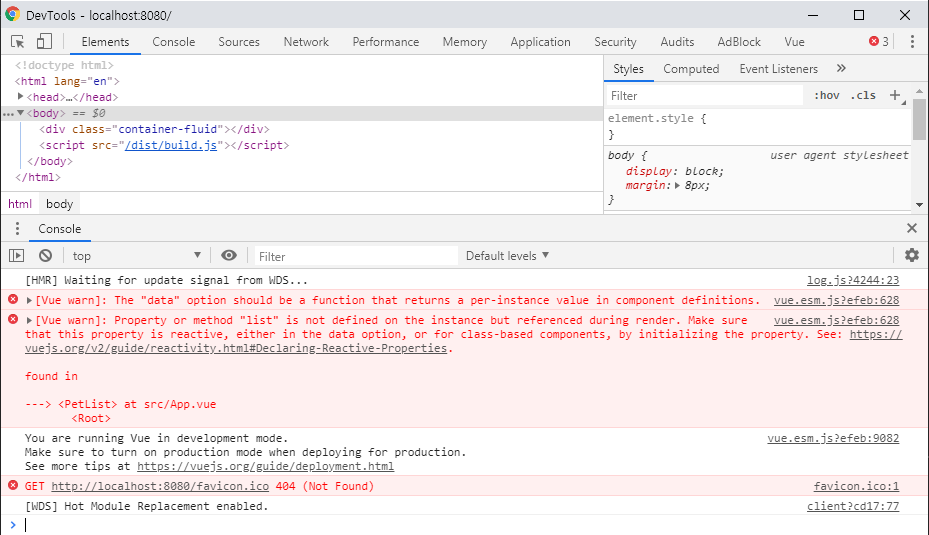
Task: Select the Console drawer tab
Action: (x=60, y=229)
